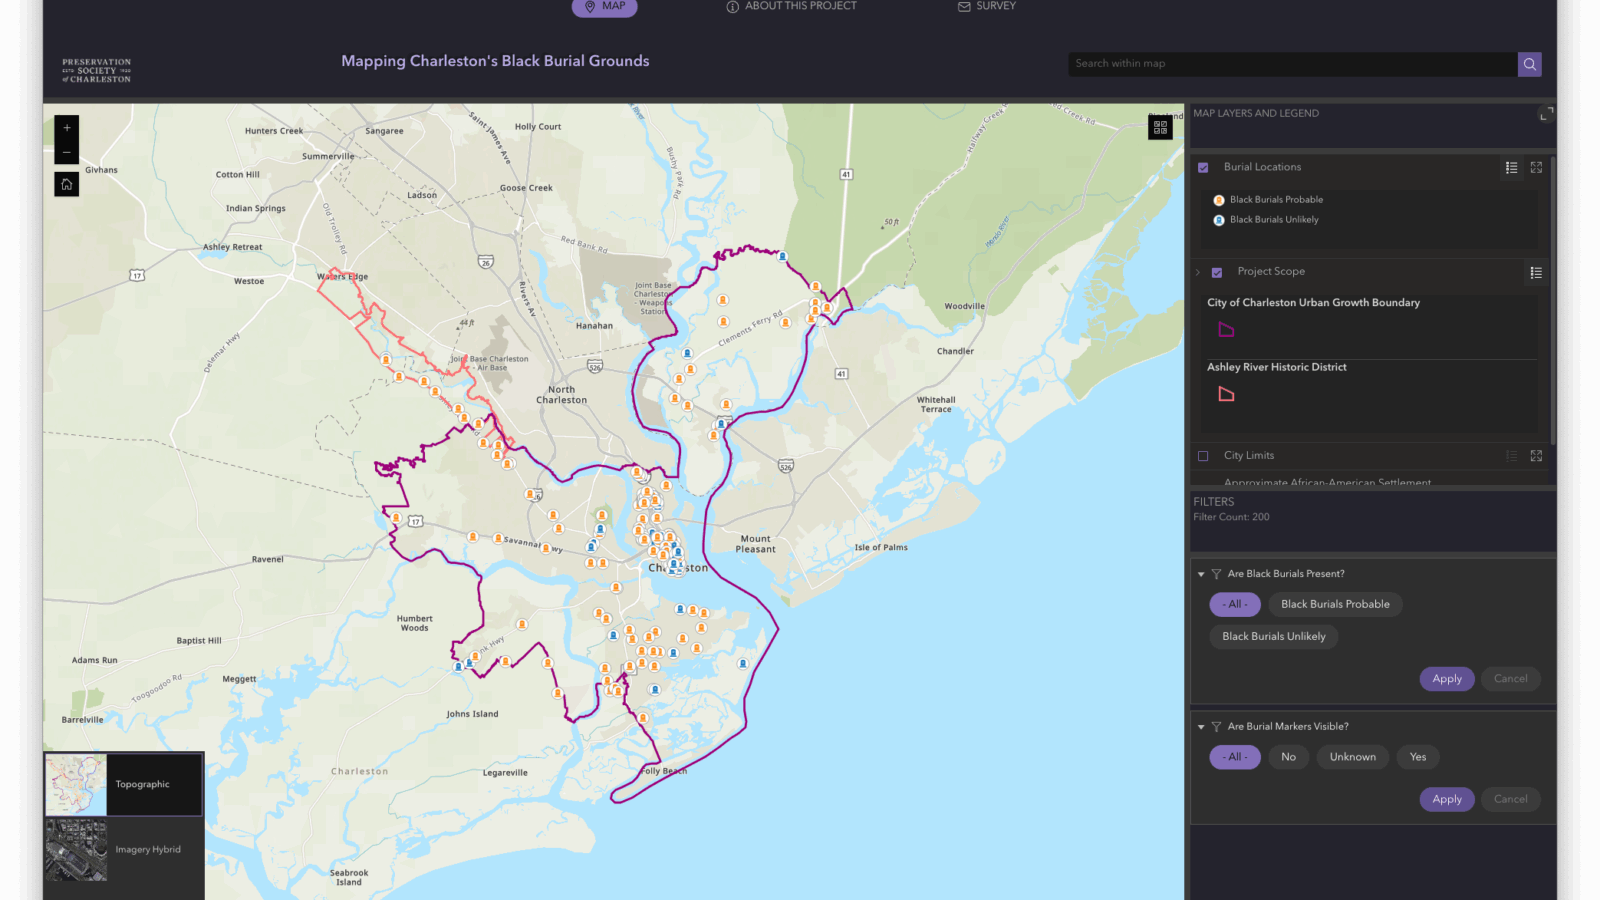This screenshot has height=900, width=1600.
Task: Cancel the Burial Markers Visible filter
Action: coord(1510,799)
